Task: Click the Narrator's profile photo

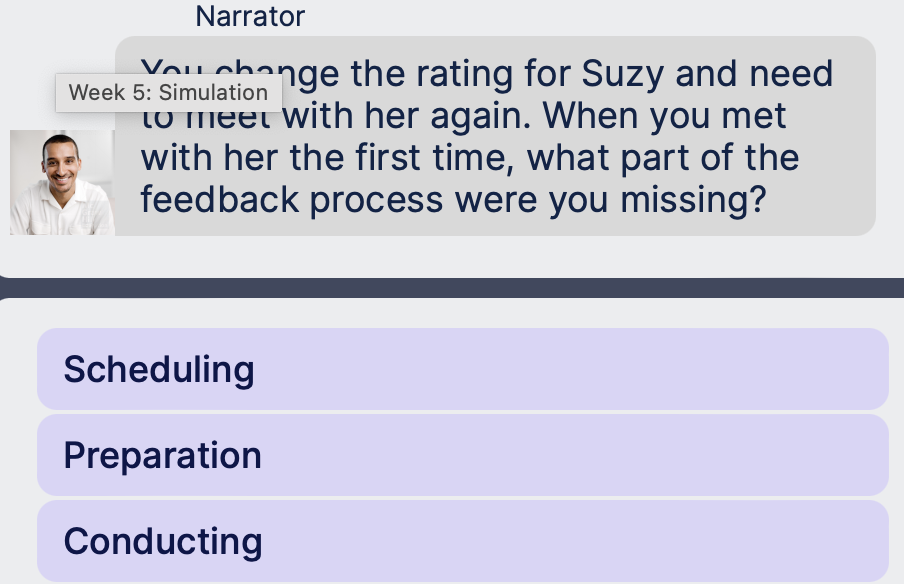Action: 62,181
